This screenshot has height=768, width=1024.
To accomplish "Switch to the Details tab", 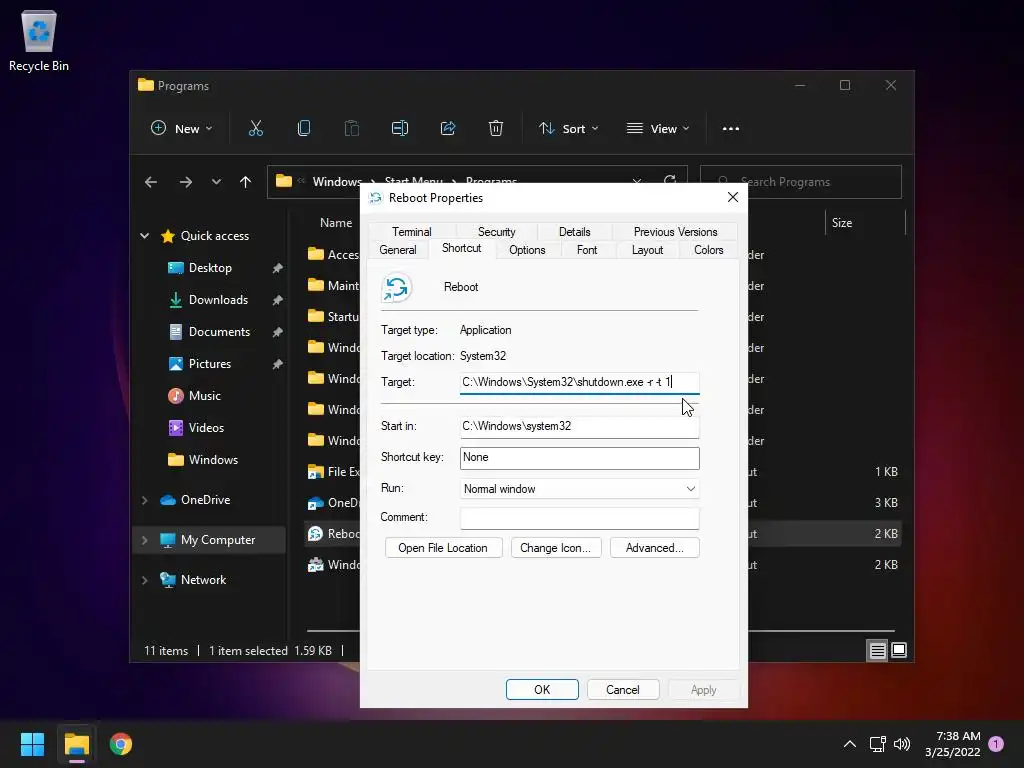I will coord(575,232).
